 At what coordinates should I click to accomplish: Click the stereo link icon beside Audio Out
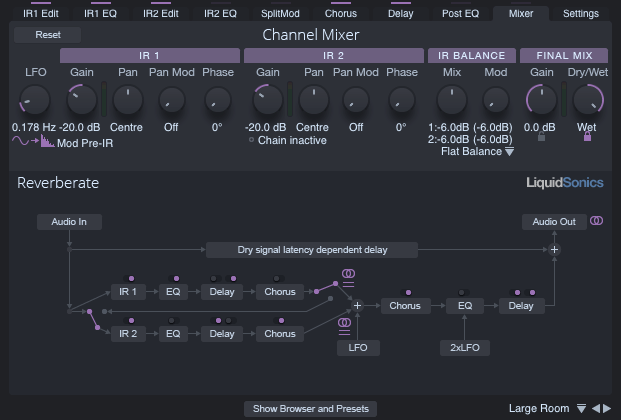pyautogui.click(x=596, y=221)
